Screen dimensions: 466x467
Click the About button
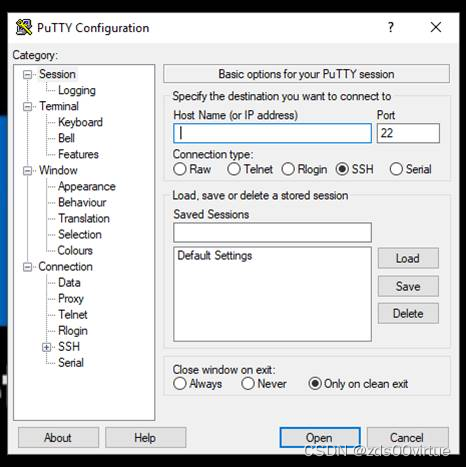[58, 438]
